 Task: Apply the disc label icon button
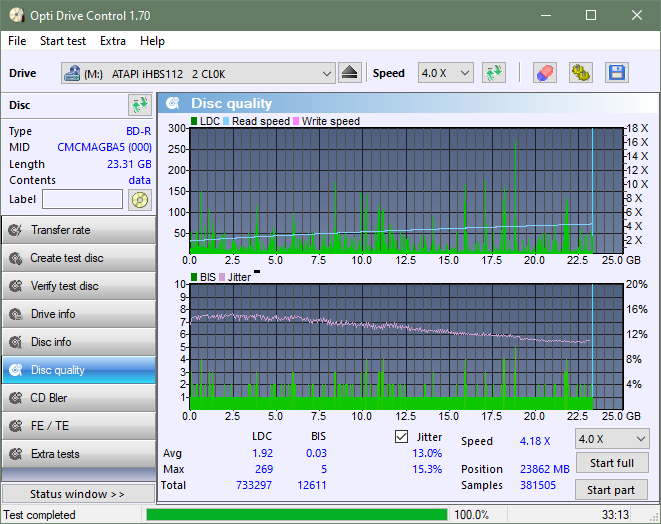[x=139, y=199]
